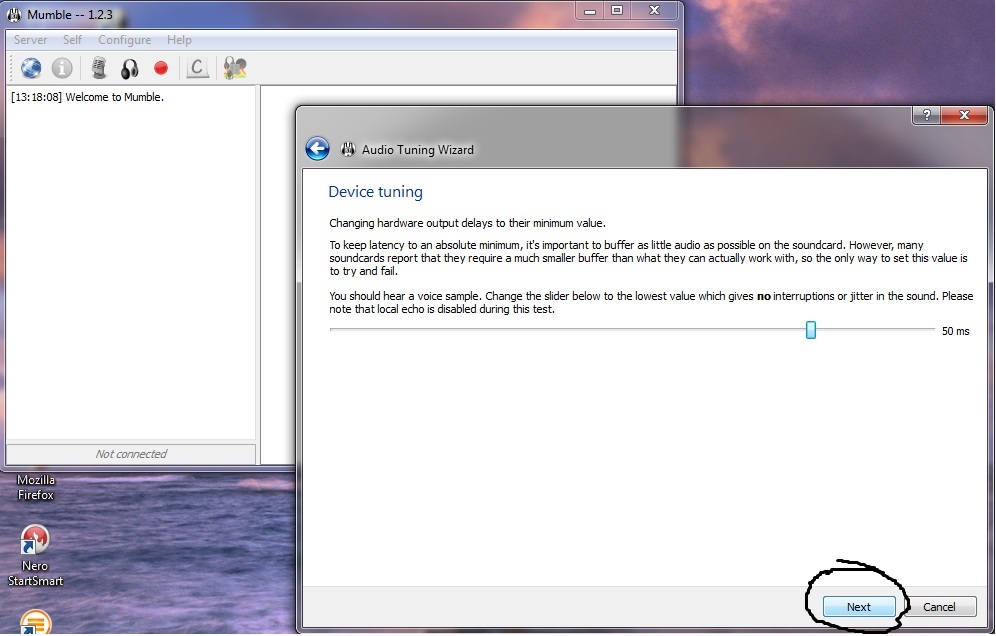Maximize the Mumble main window
The width and height of the screenshot is (996, 636).
coord(617,11)
